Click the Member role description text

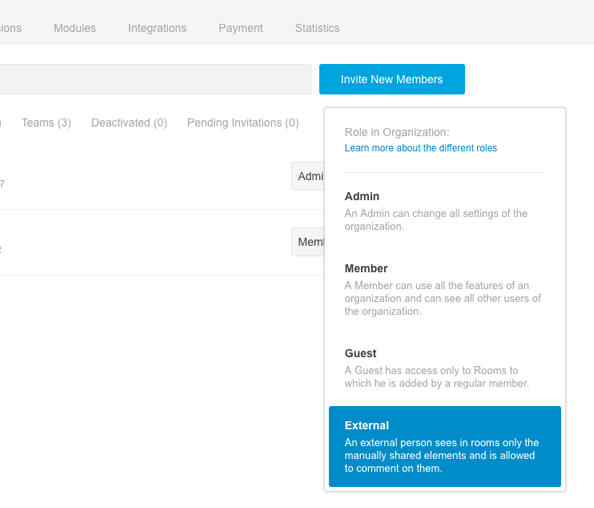coord(442,298)
